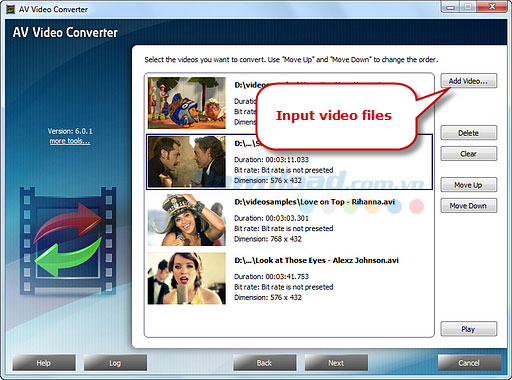Open the more tools link
This screenshot has height=380, width=512.
[x=70, y=141]
